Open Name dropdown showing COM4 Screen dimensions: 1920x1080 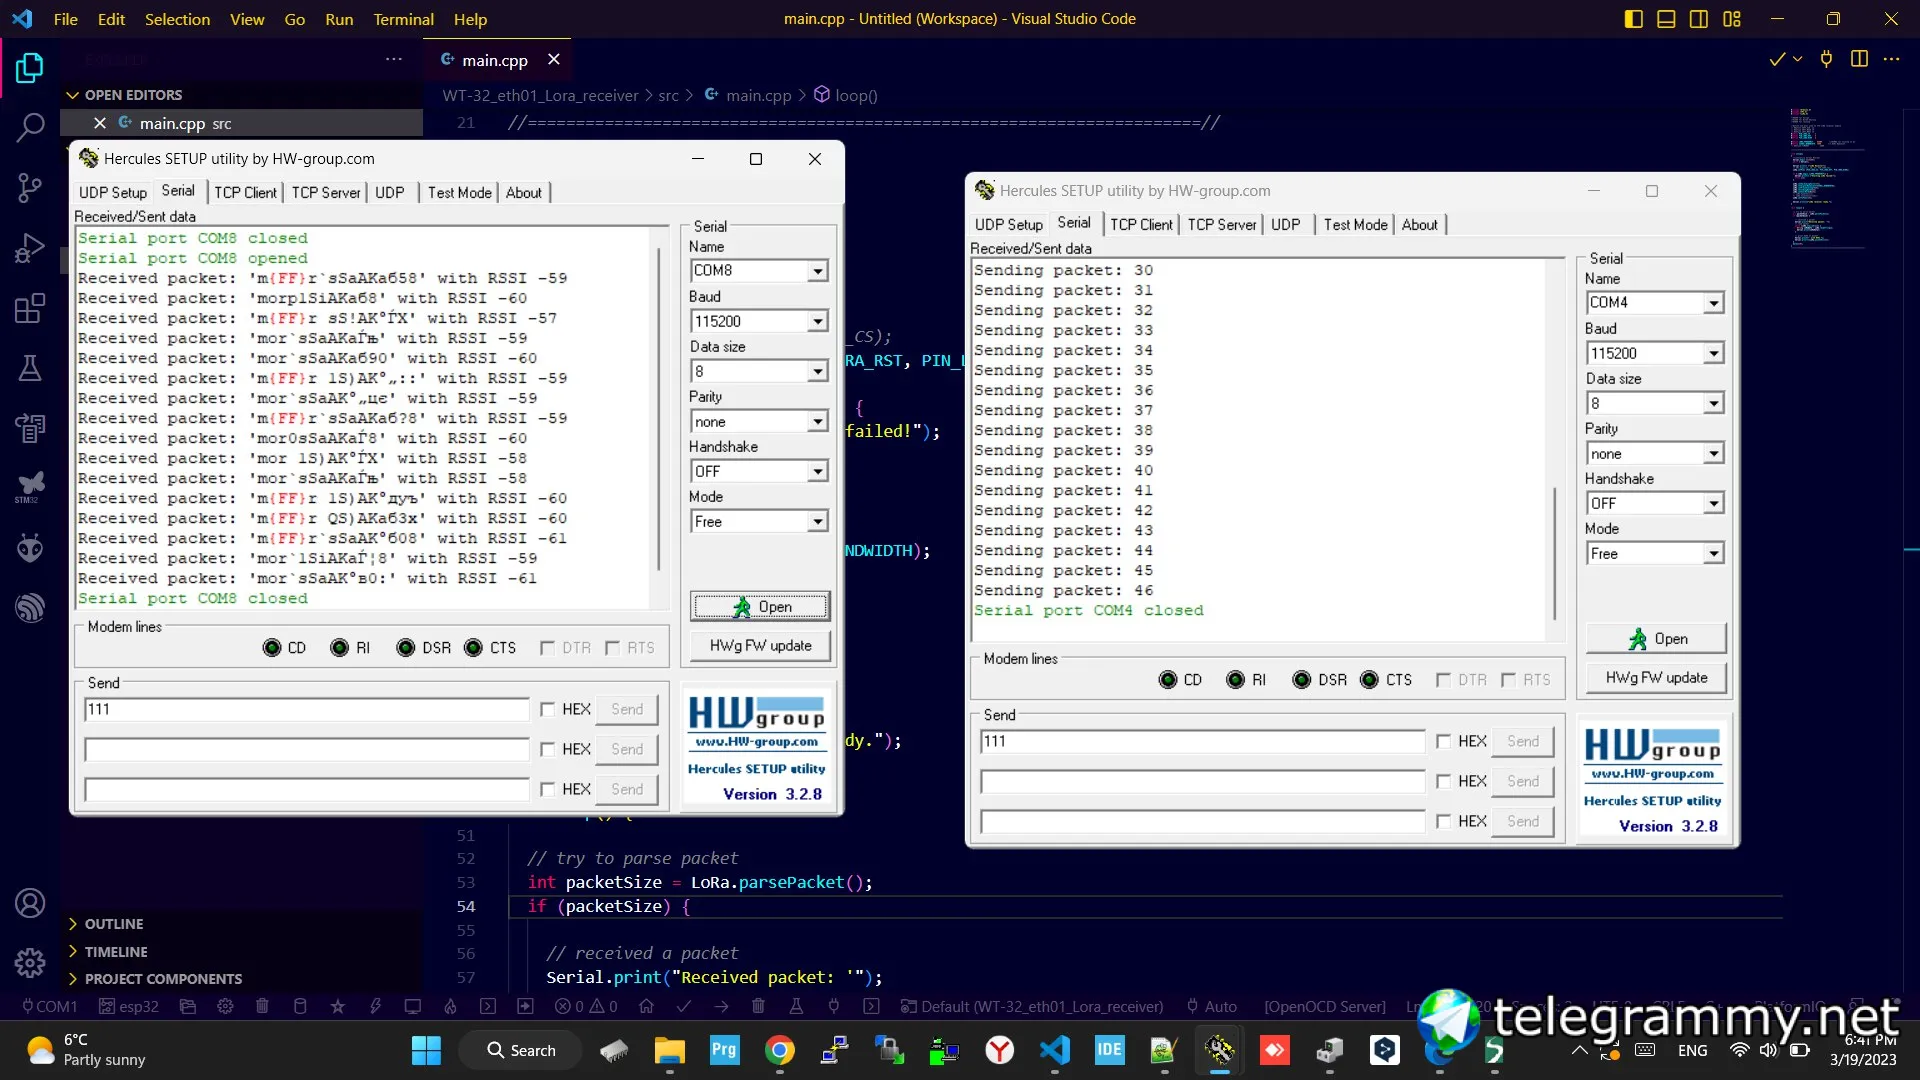[1713, 302]
